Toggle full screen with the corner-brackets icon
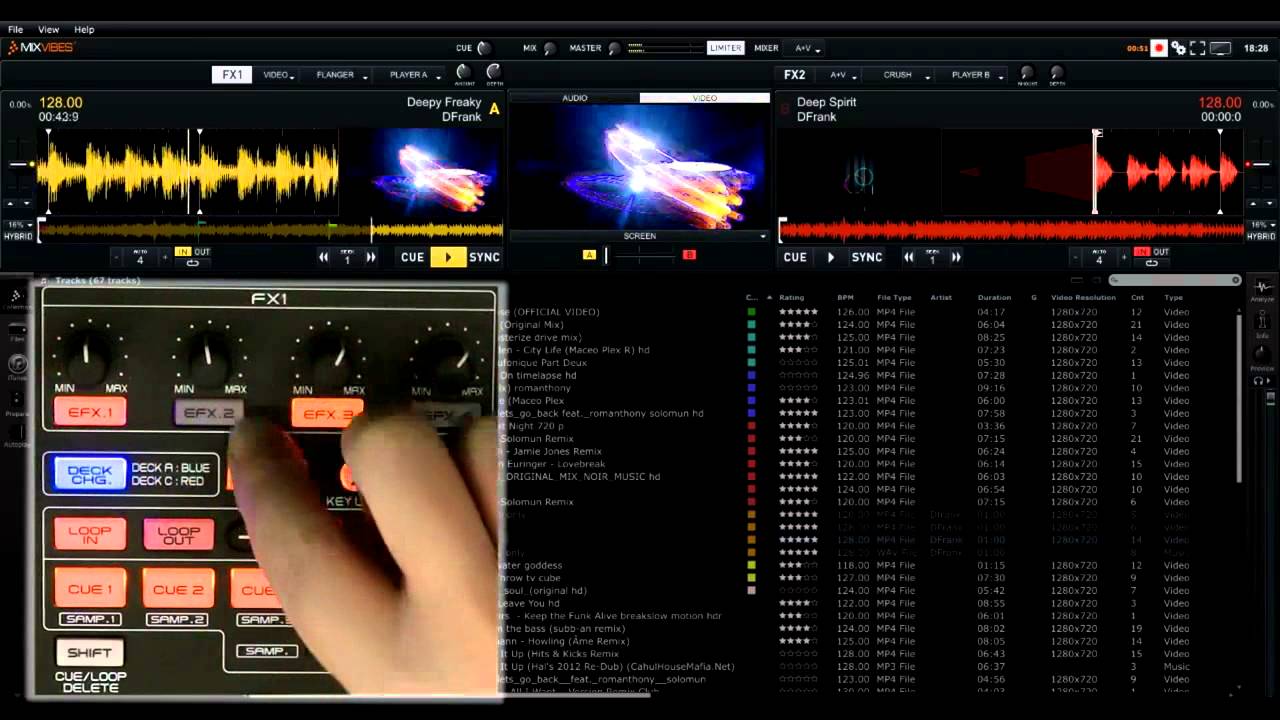 1198,48
